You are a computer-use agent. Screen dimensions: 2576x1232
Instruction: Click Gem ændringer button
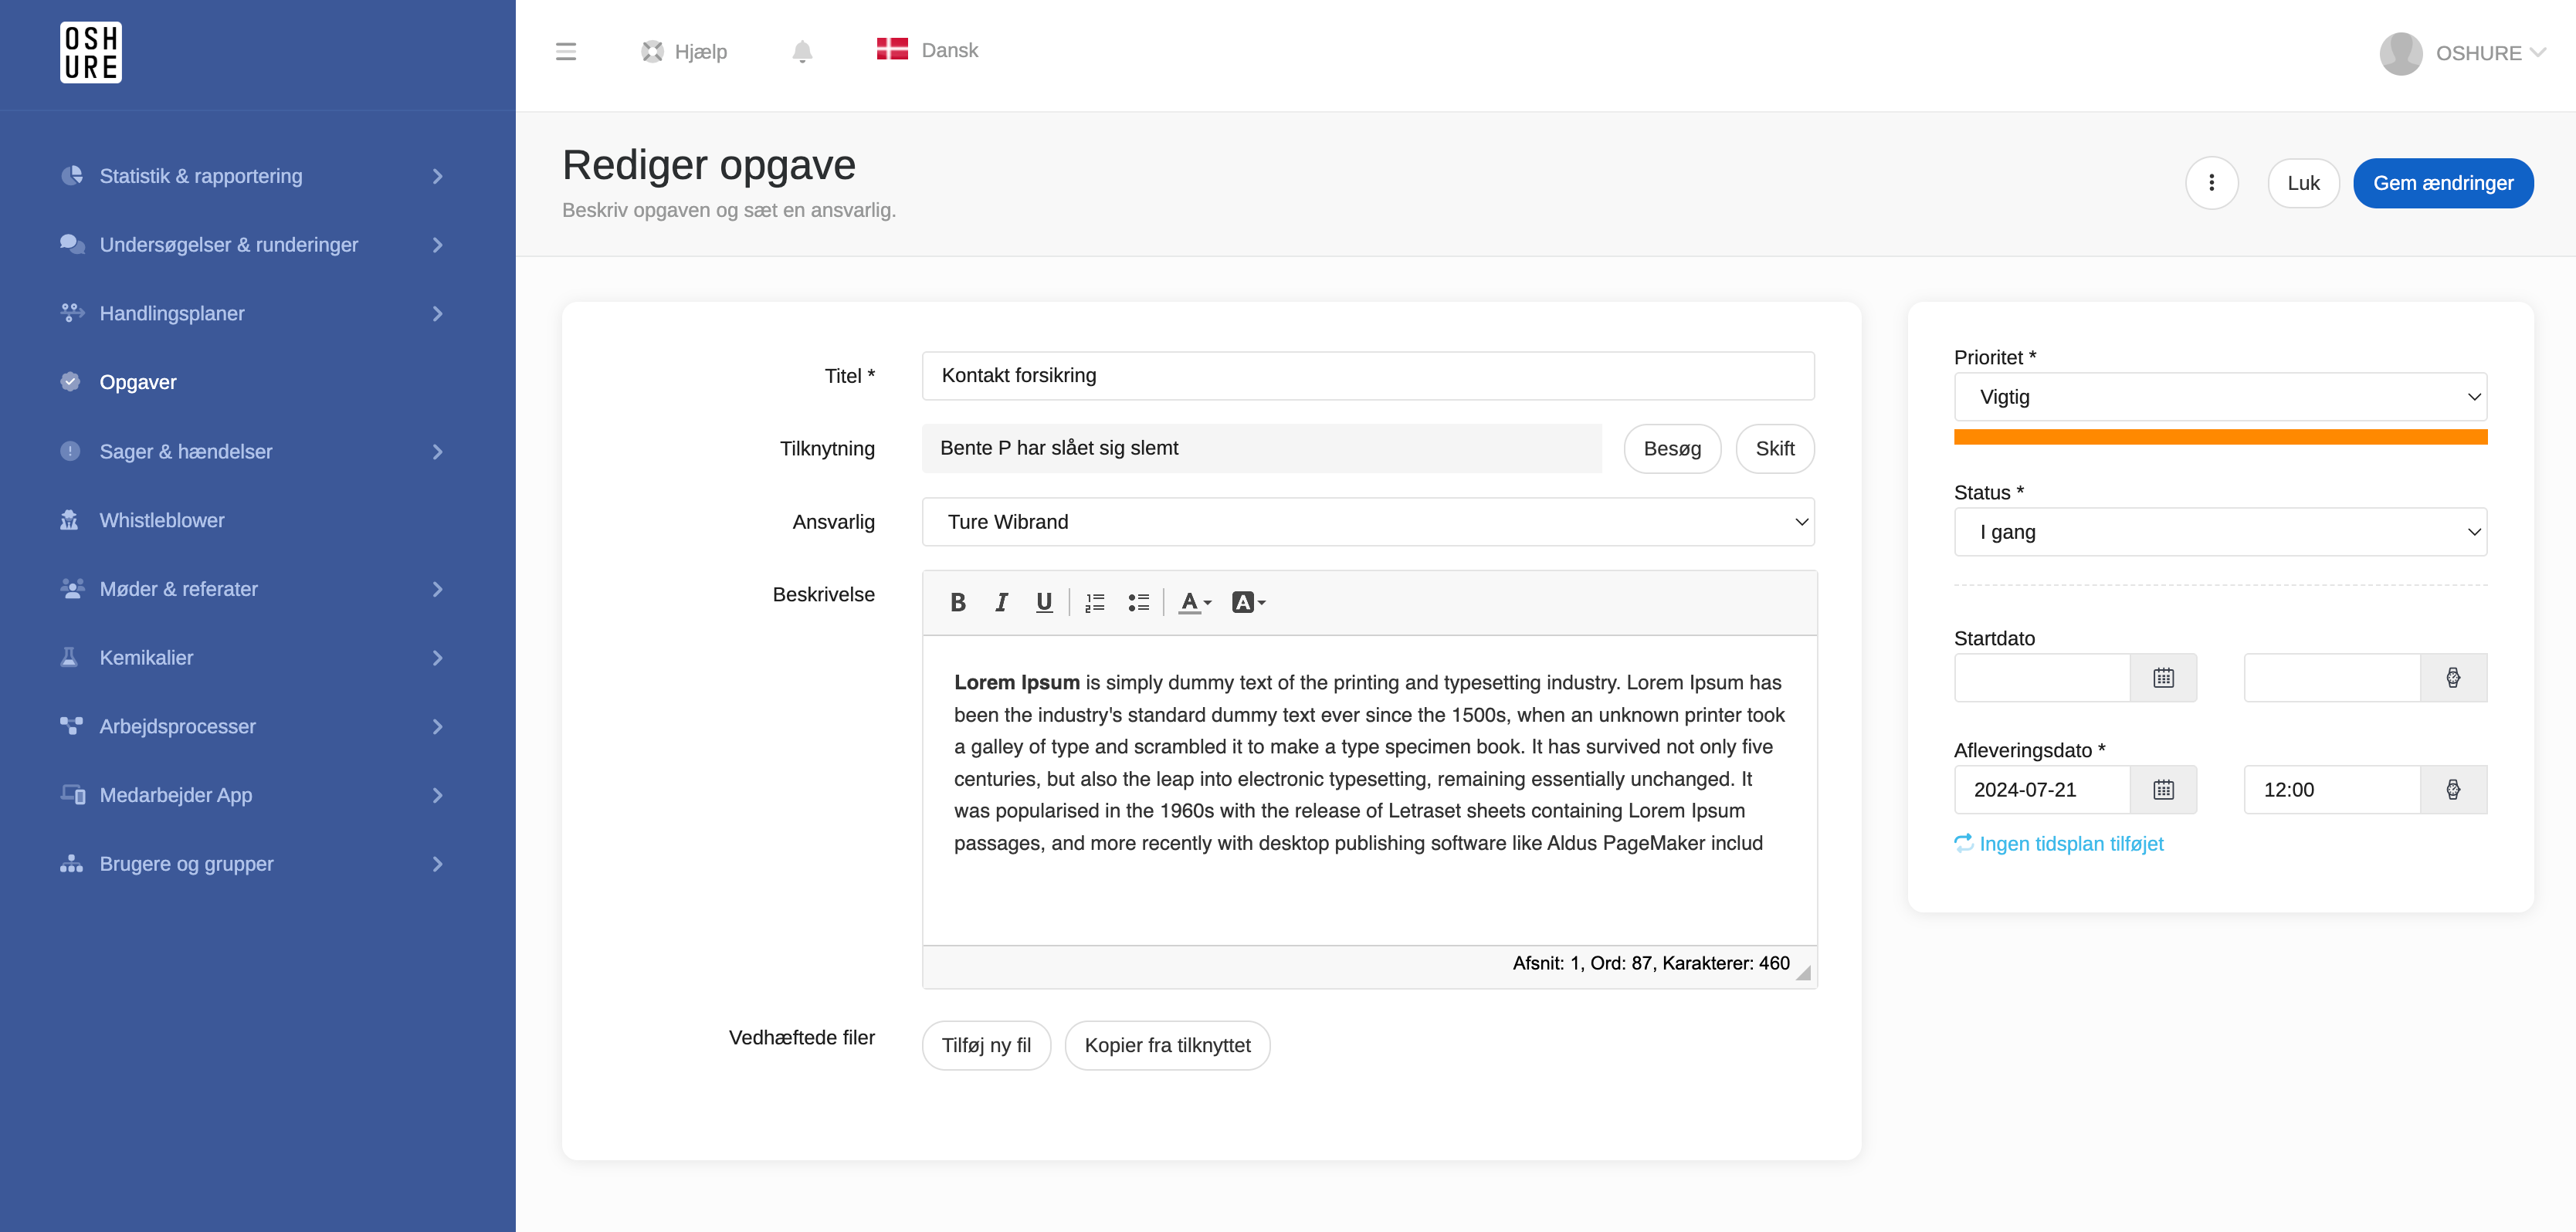(x=2442, y=183)
